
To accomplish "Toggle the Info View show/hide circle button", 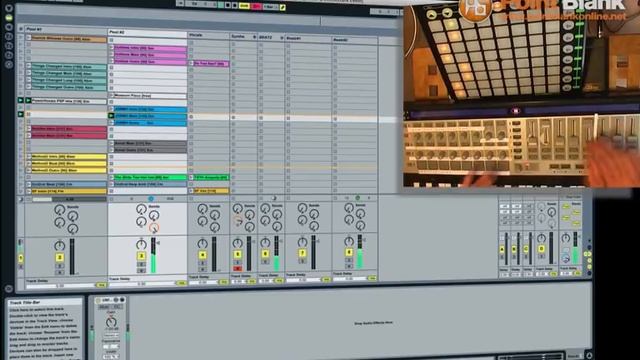I will [x=9, y=289].
